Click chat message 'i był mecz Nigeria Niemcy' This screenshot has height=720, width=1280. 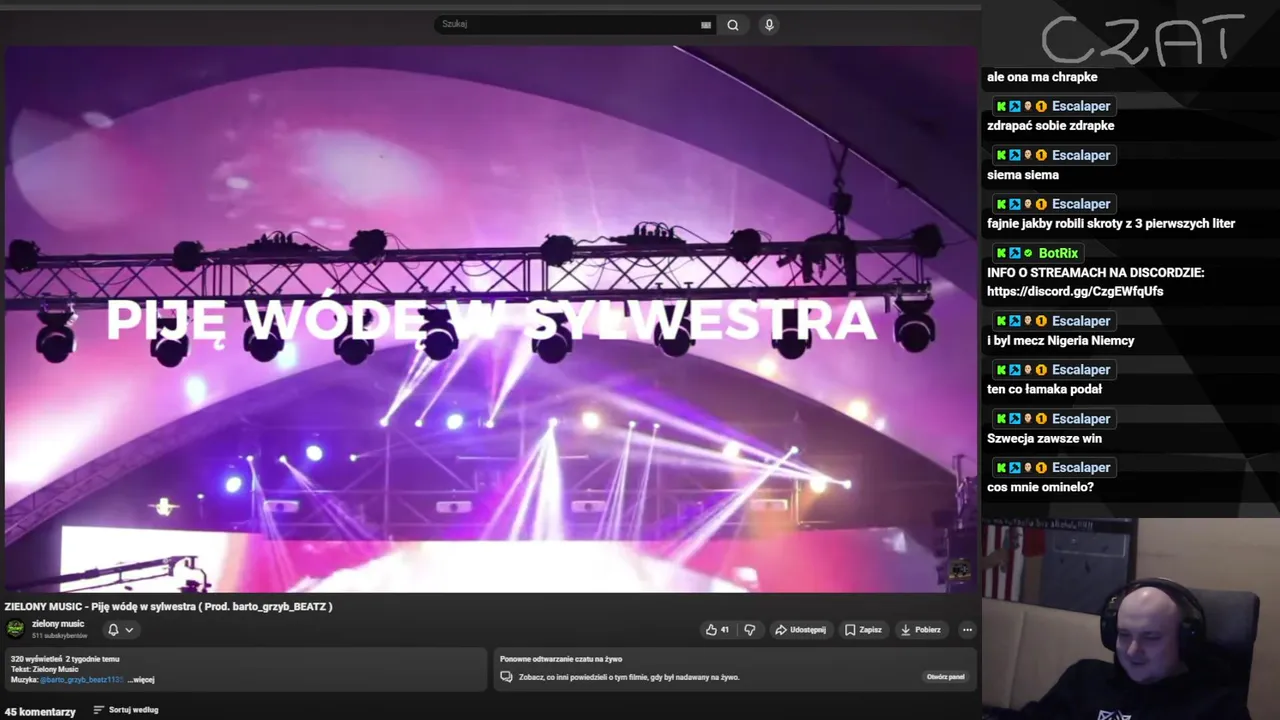pos(1060,341)
